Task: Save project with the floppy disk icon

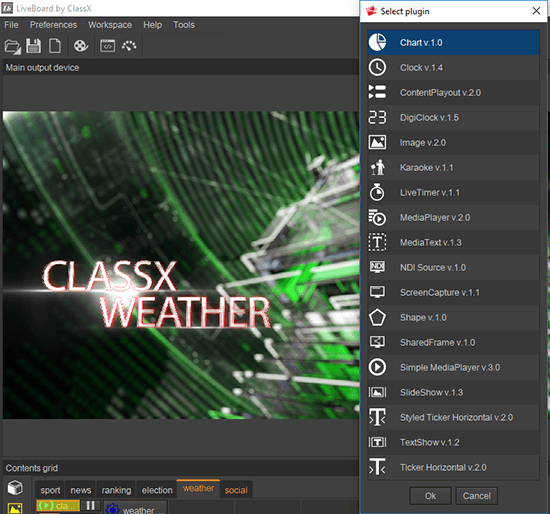Action: 33,46
